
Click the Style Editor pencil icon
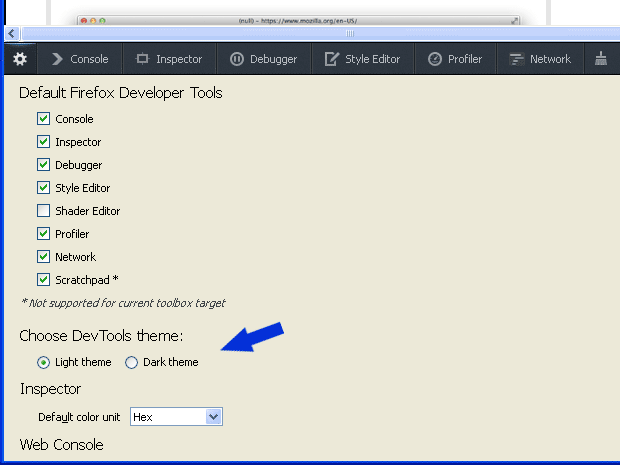click(x=331, y=59)
